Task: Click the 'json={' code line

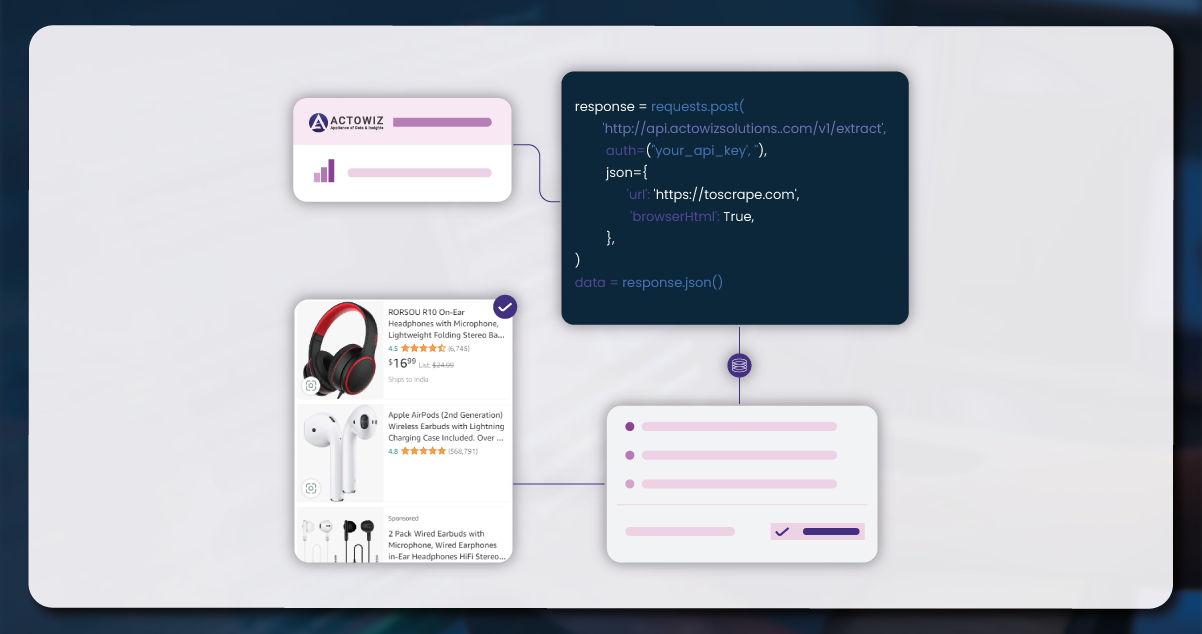Action: point(628,172)
